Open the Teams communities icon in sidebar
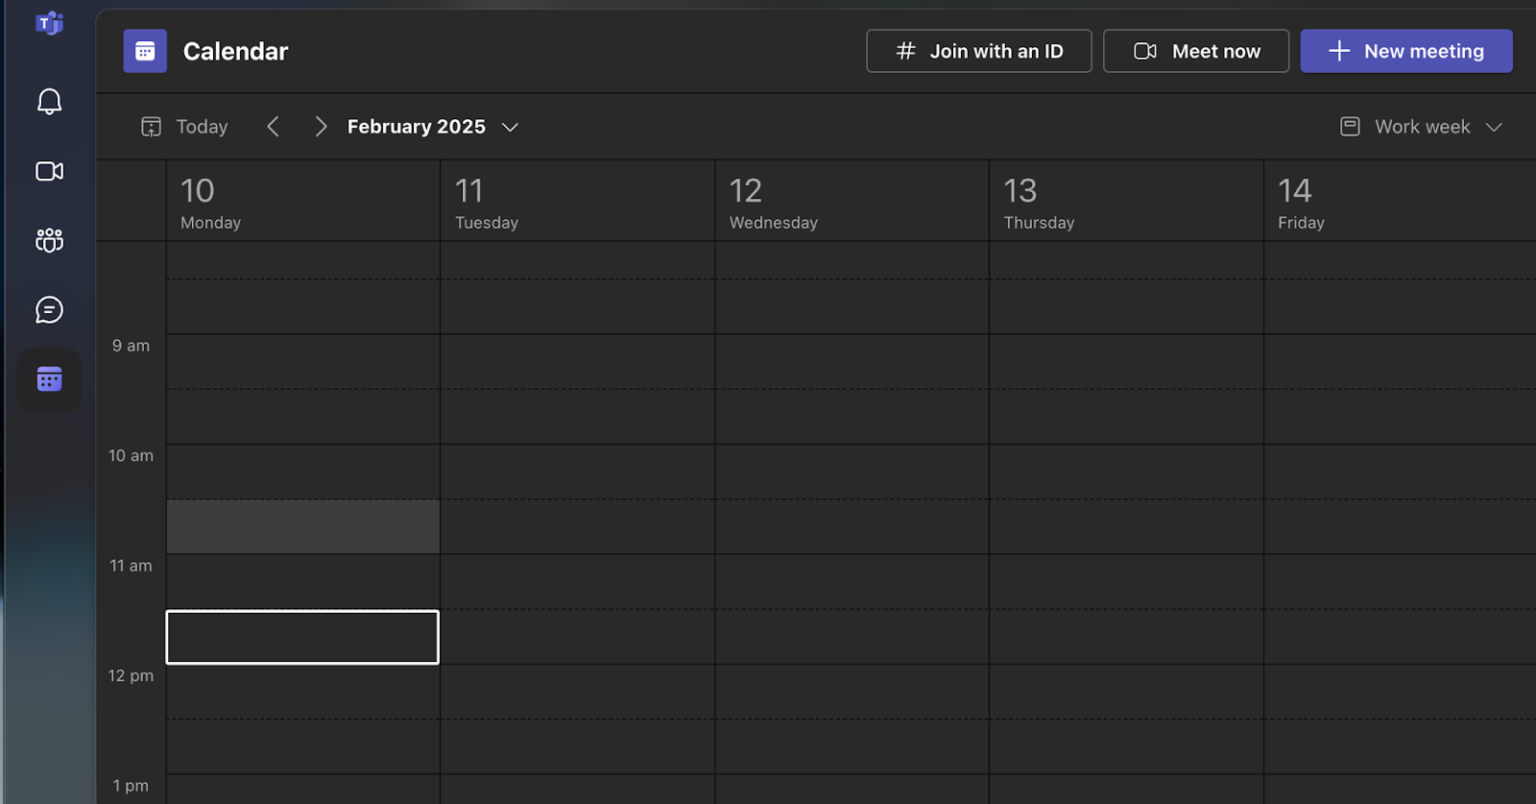 click(48, 240)
